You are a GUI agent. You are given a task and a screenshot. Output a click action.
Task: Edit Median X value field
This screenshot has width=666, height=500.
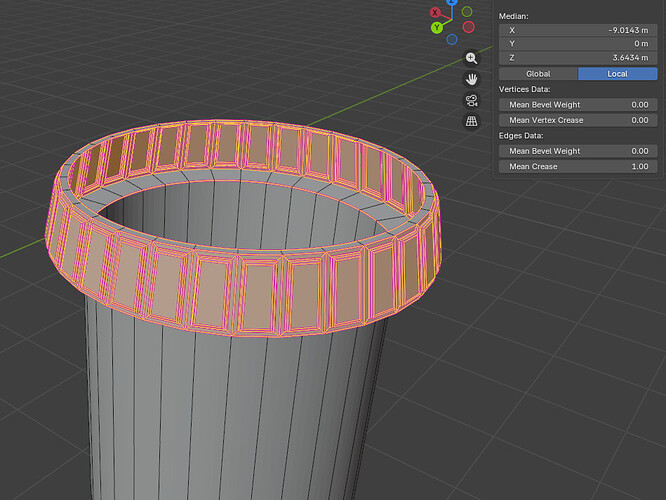(578, 30)
